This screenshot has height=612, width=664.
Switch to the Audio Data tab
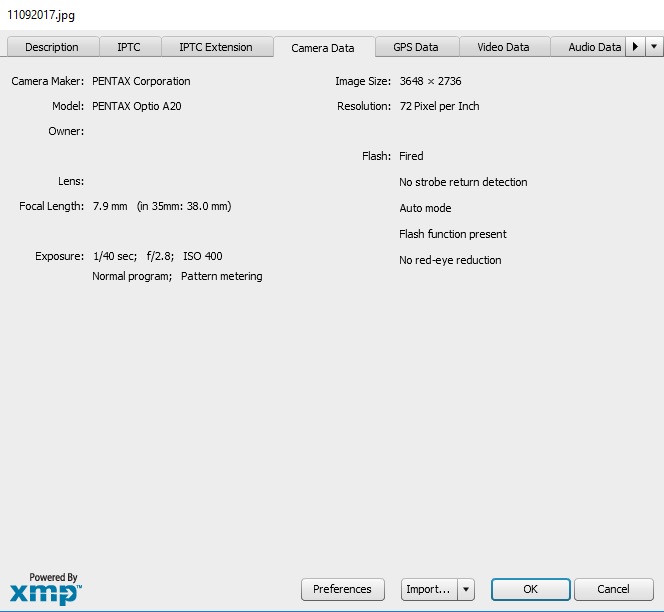(x=594, y=47)
